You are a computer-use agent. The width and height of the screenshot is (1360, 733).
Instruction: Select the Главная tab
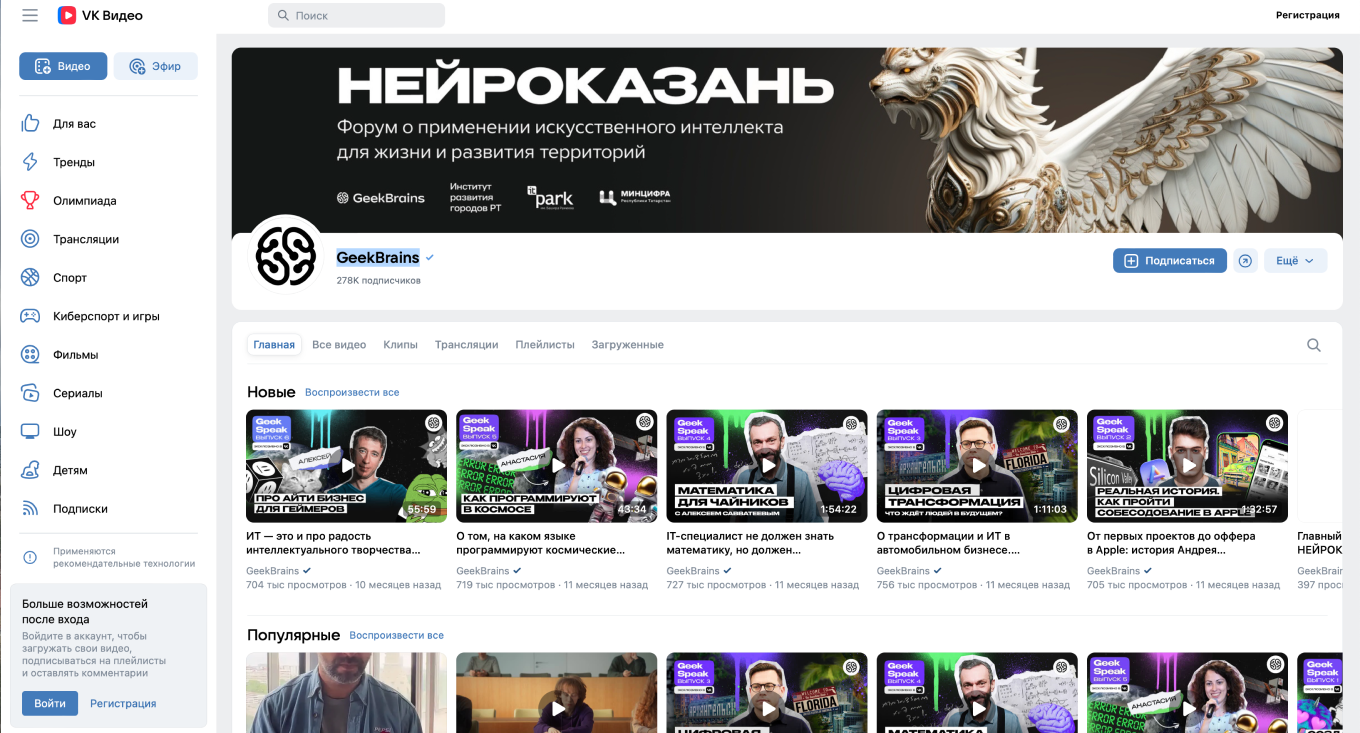coord(274,345)
